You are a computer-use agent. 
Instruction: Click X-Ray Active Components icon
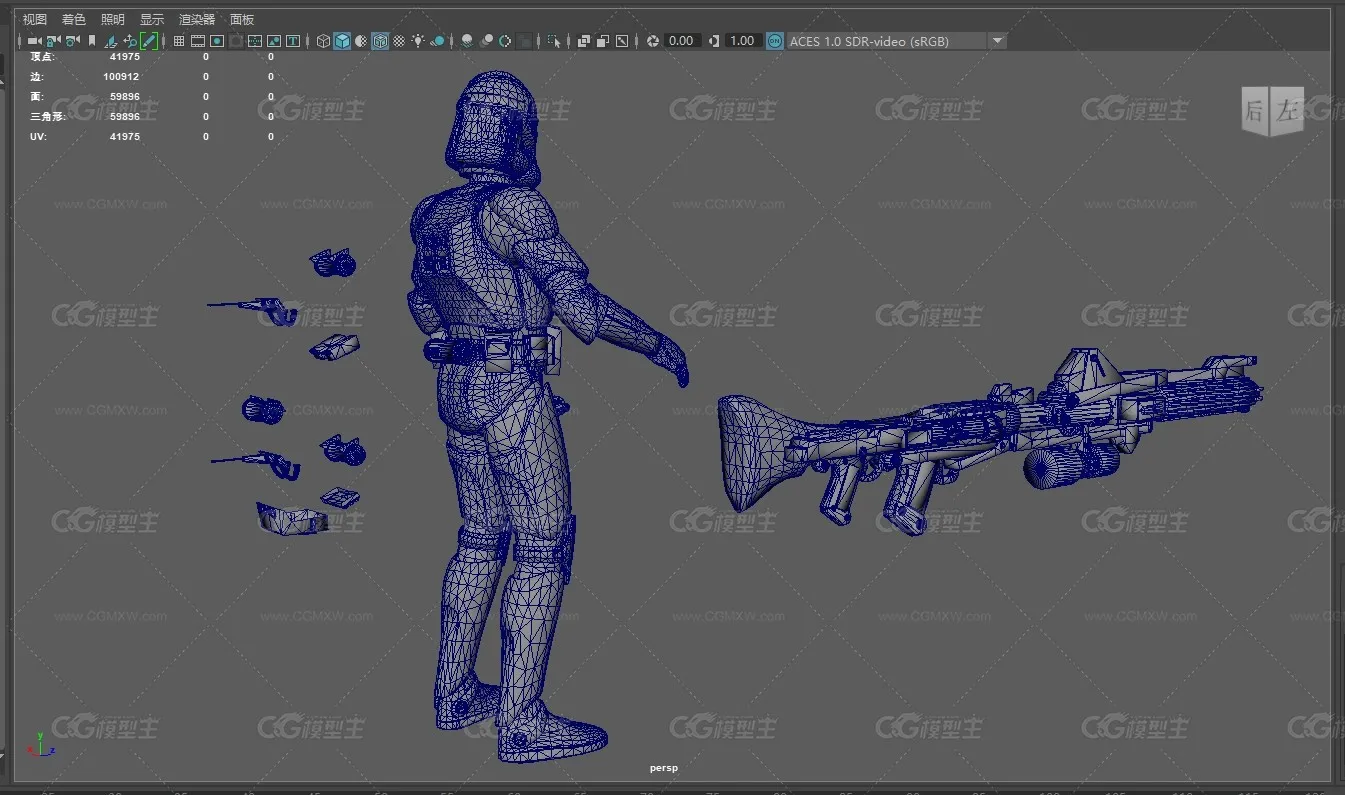603,41
